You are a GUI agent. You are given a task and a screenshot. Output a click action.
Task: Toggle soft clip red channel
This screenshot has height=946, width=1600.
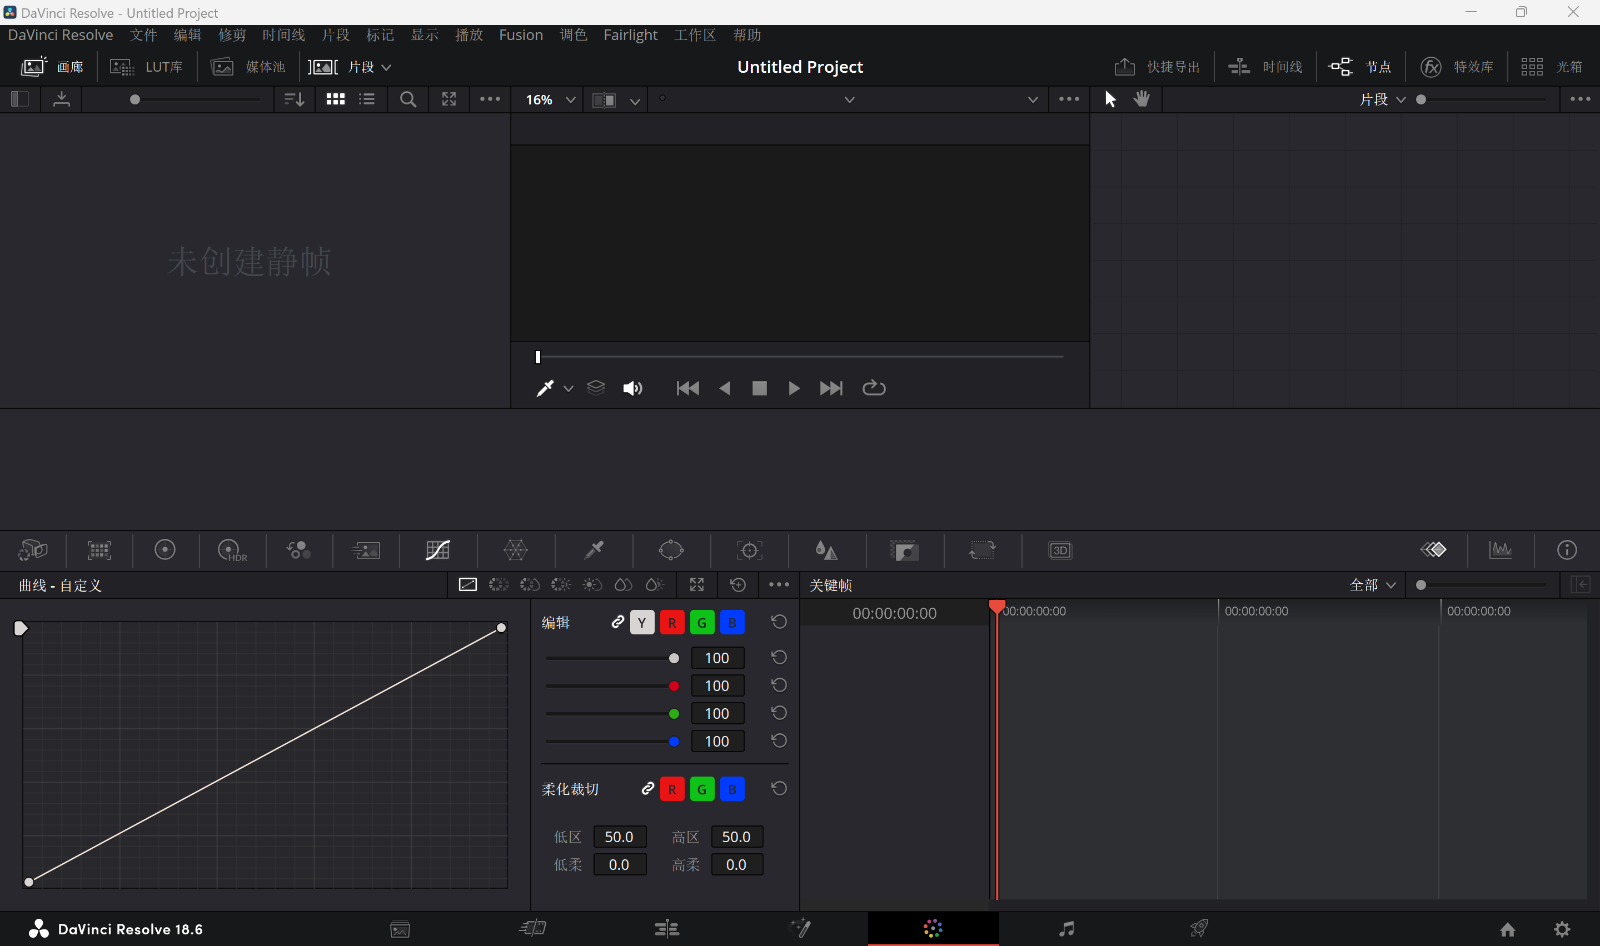(672, 789)
